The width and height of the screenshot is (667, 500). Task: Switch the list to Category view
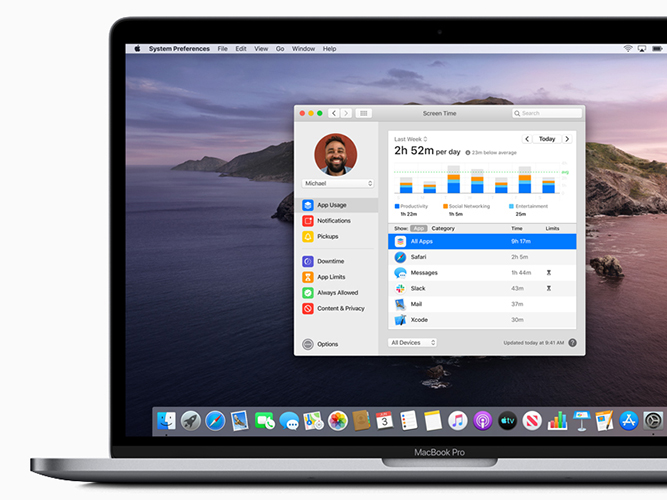point(443,229)
